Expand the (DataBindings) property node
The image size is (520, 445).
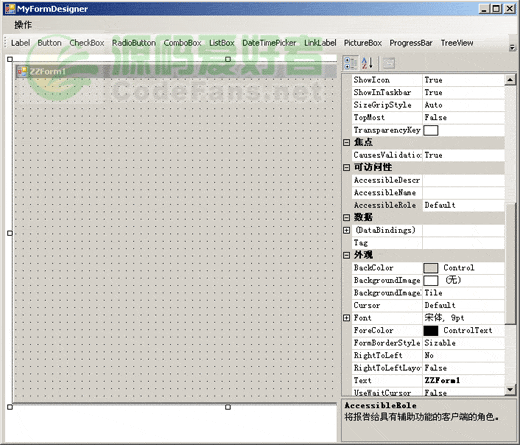pyautogui.click(x=347, y=230)
